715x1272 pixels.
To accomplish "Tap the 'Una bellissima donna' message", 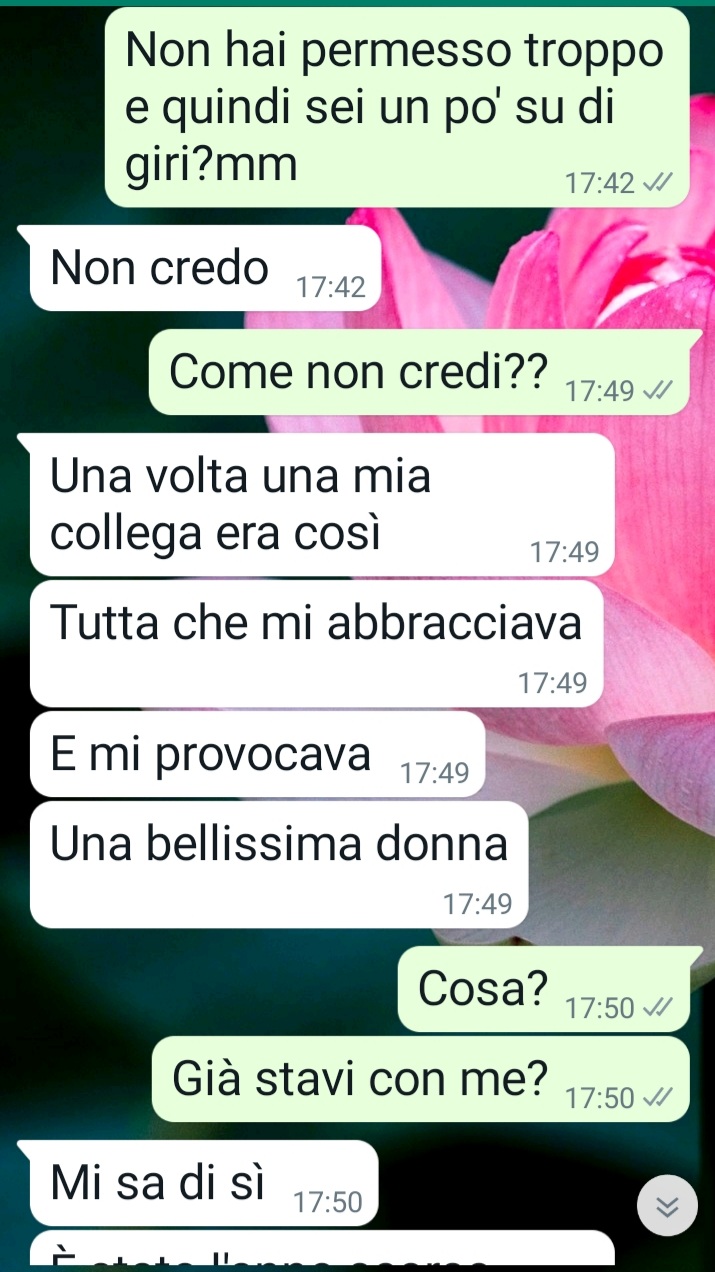I will [x=279, y=865].
